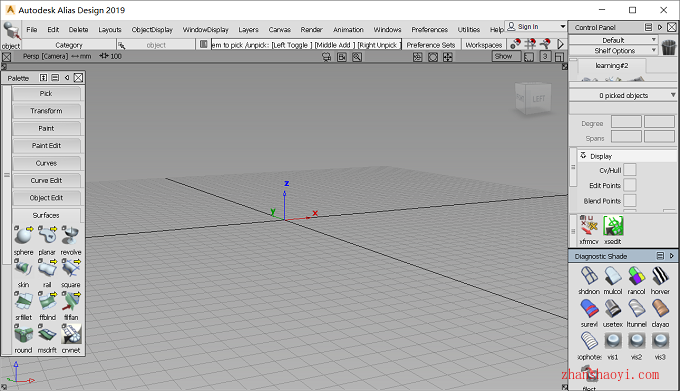Screen dimensions: 680x391
Task: Apply clayao clay ambient occlusion shading
Action: pyautogui.click(x=660, y=309)
